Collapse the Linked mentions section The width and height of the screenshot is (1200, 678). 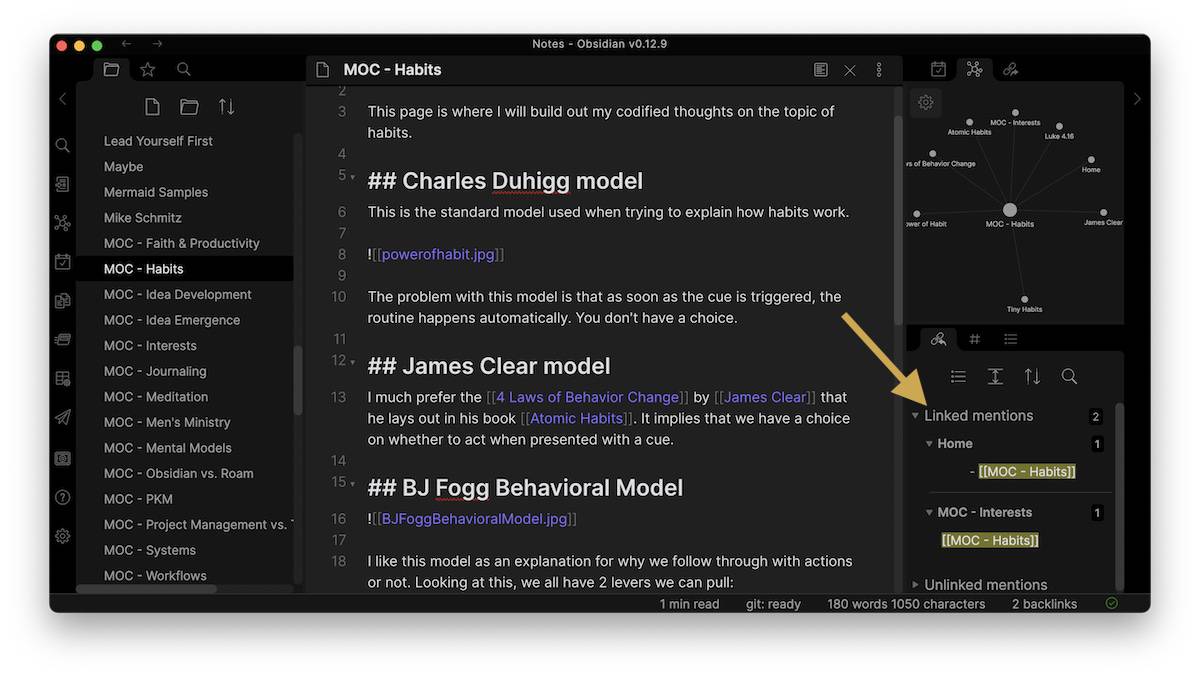[x=914, y=415]
